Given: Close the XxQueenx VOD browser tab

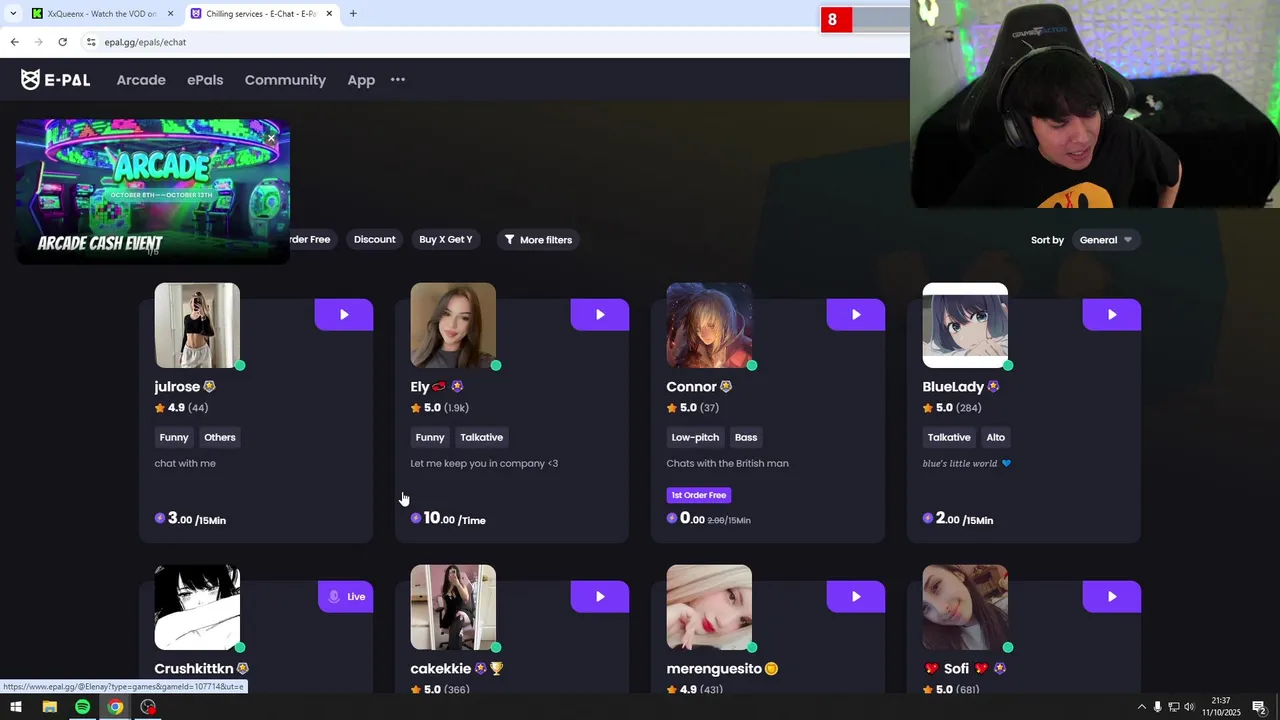Looking at the screenshot, I should click(x=170, y=14).
